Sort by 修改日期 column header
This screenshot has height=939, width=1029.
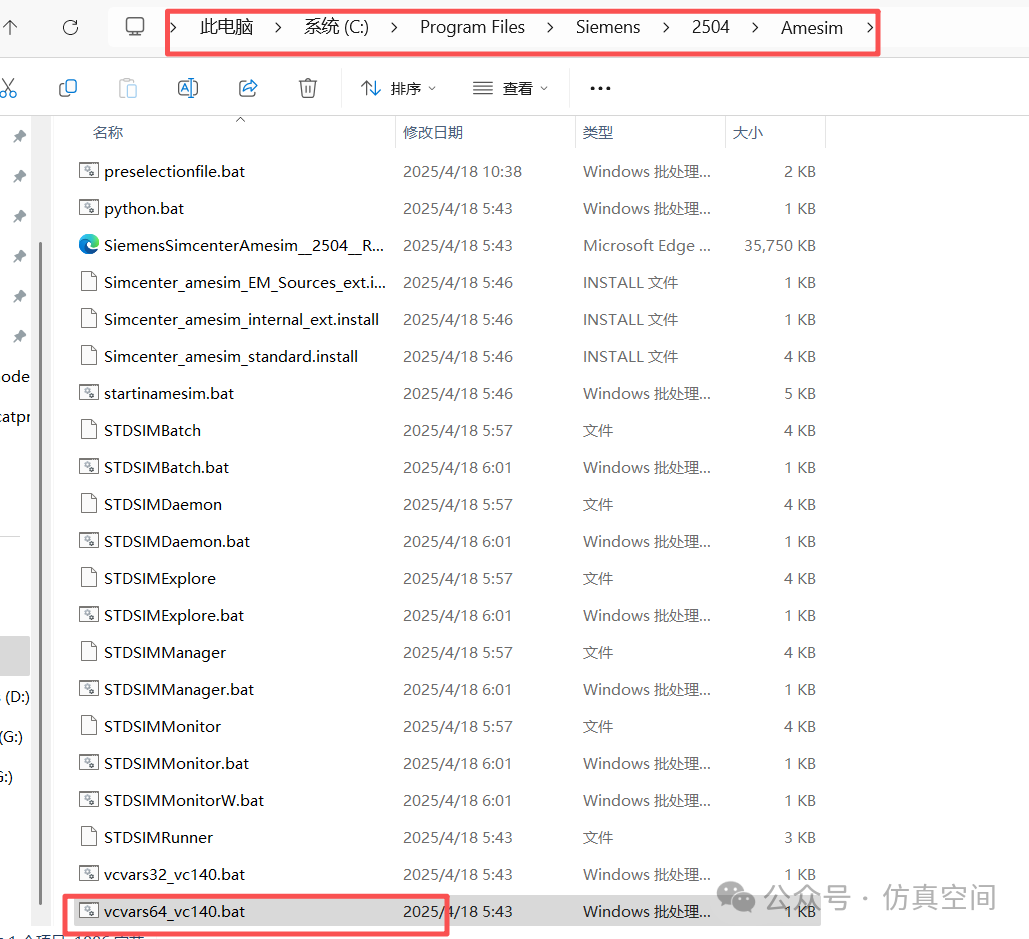[x=433, y=132]
